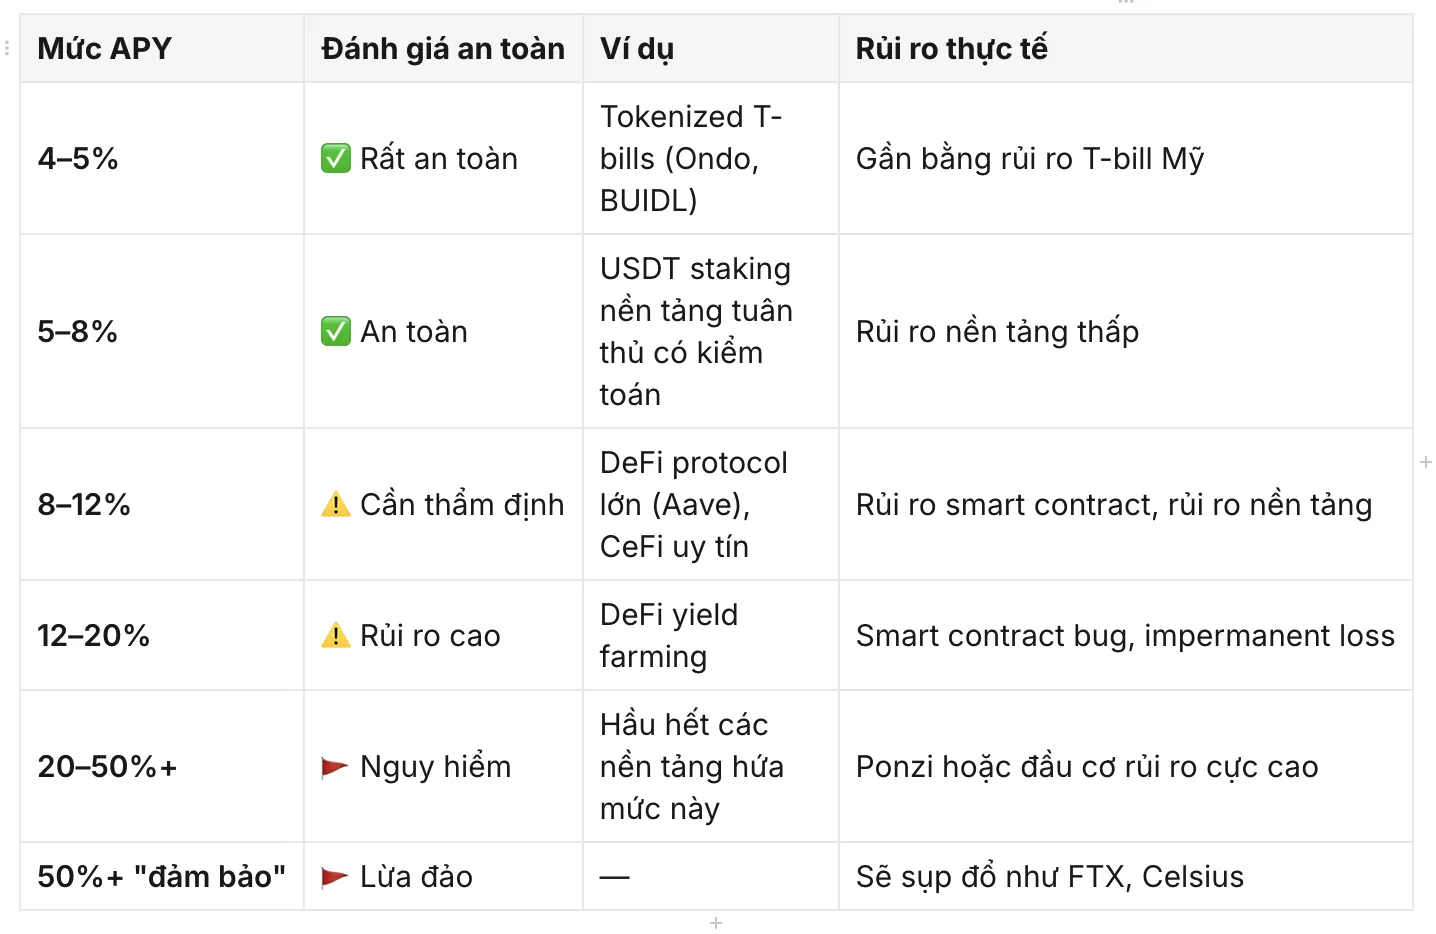
Task: Select the Ví dụ column header
Action: pos(711,48)
